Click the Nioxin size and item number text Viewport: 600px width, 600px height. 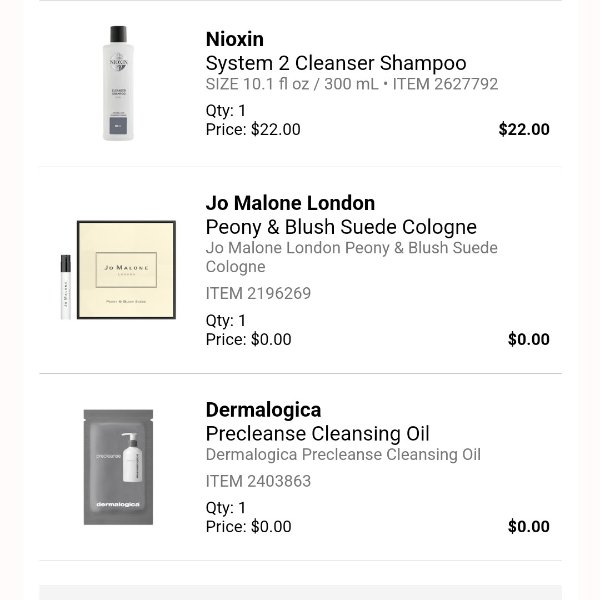(351, 85)
